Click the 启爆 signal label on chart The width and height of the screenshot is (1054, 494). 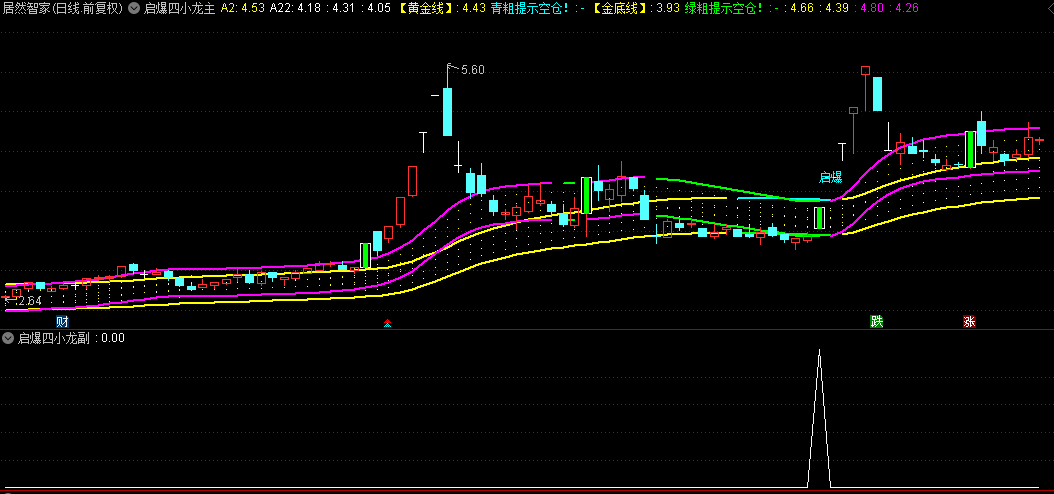coord(831,177)
